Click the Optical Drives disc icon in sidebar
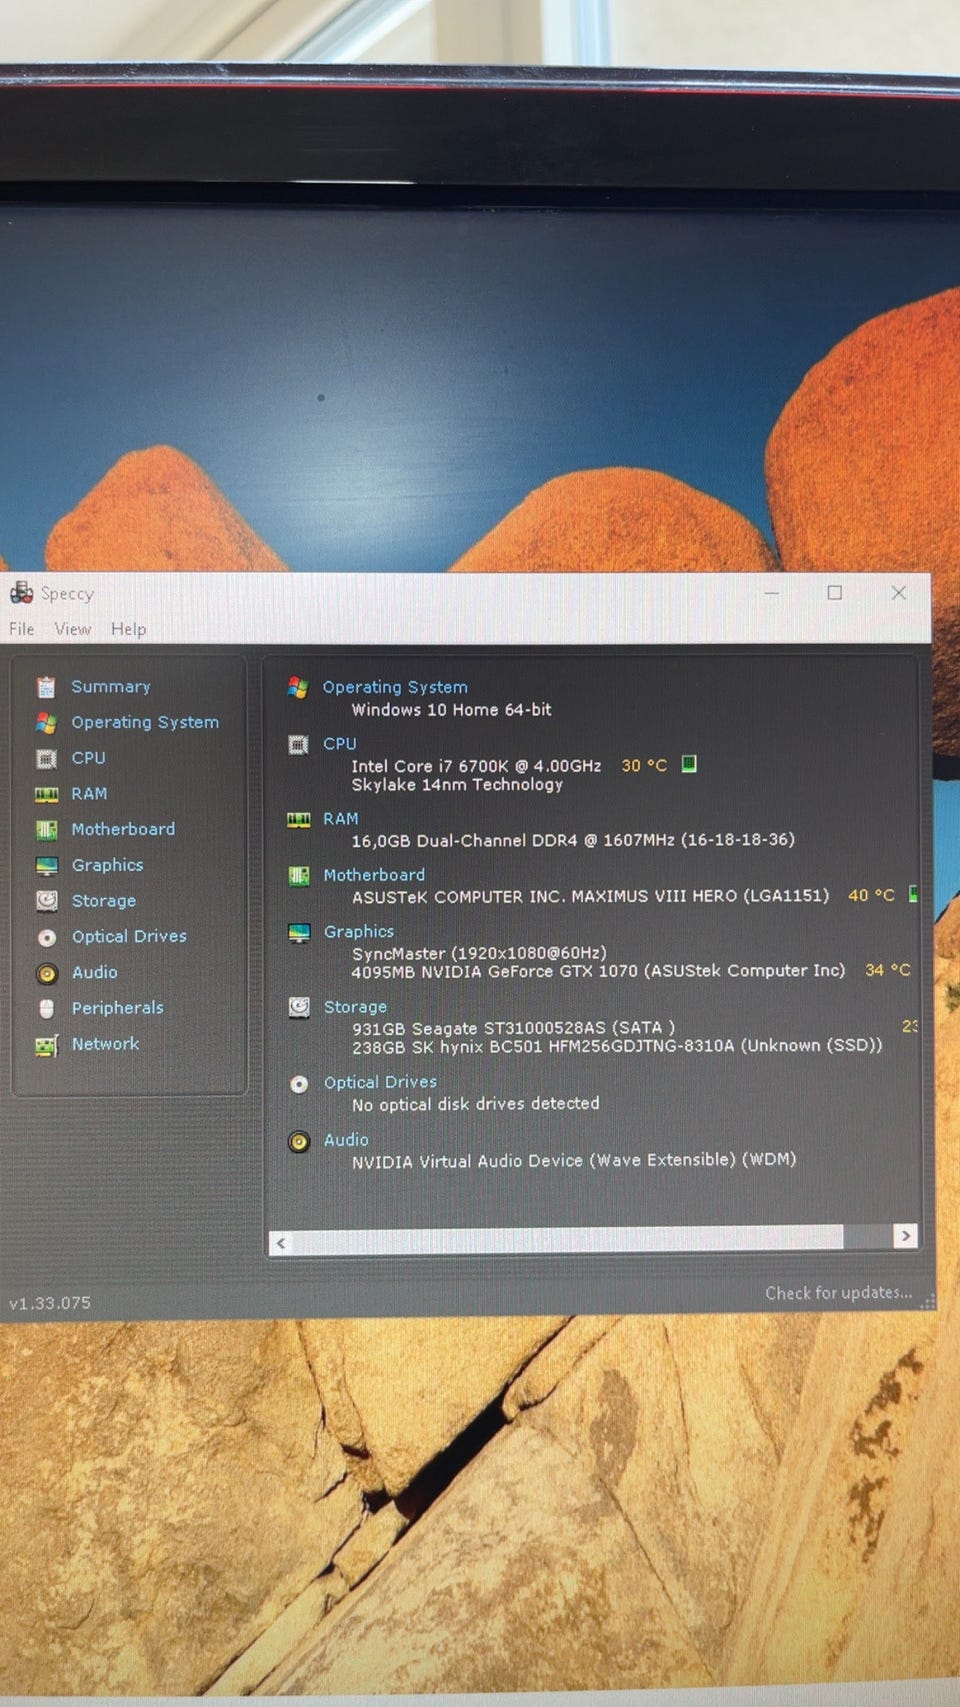This screenshot has width=960, height=1707. coord(46,937)
